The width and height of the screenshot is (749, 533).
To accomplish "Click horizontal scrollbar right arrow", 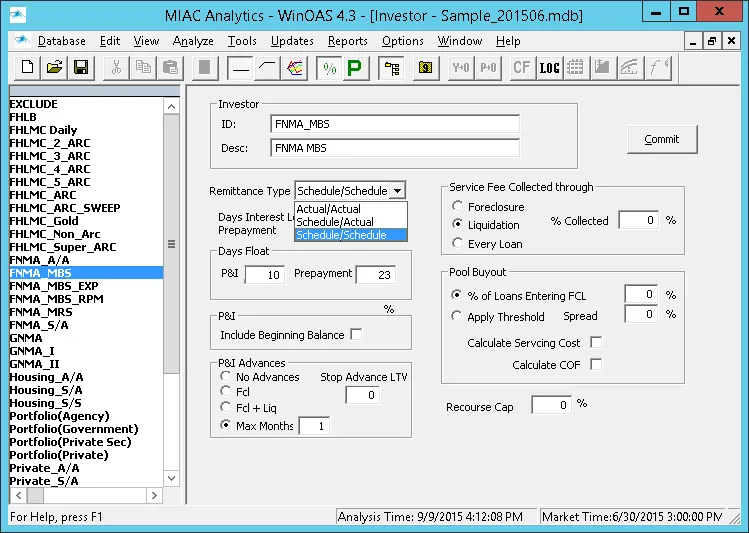I will pos(154,495).
